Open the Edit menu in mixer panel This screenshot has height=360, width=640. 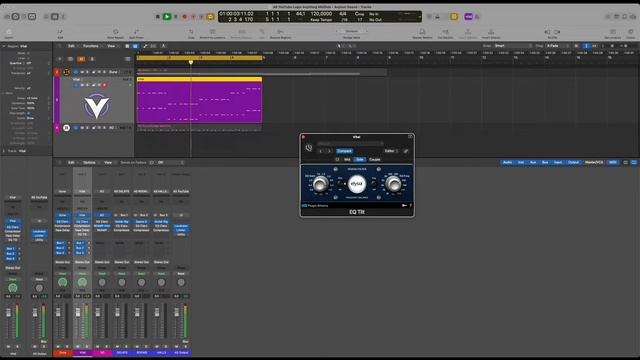point(71,162)
